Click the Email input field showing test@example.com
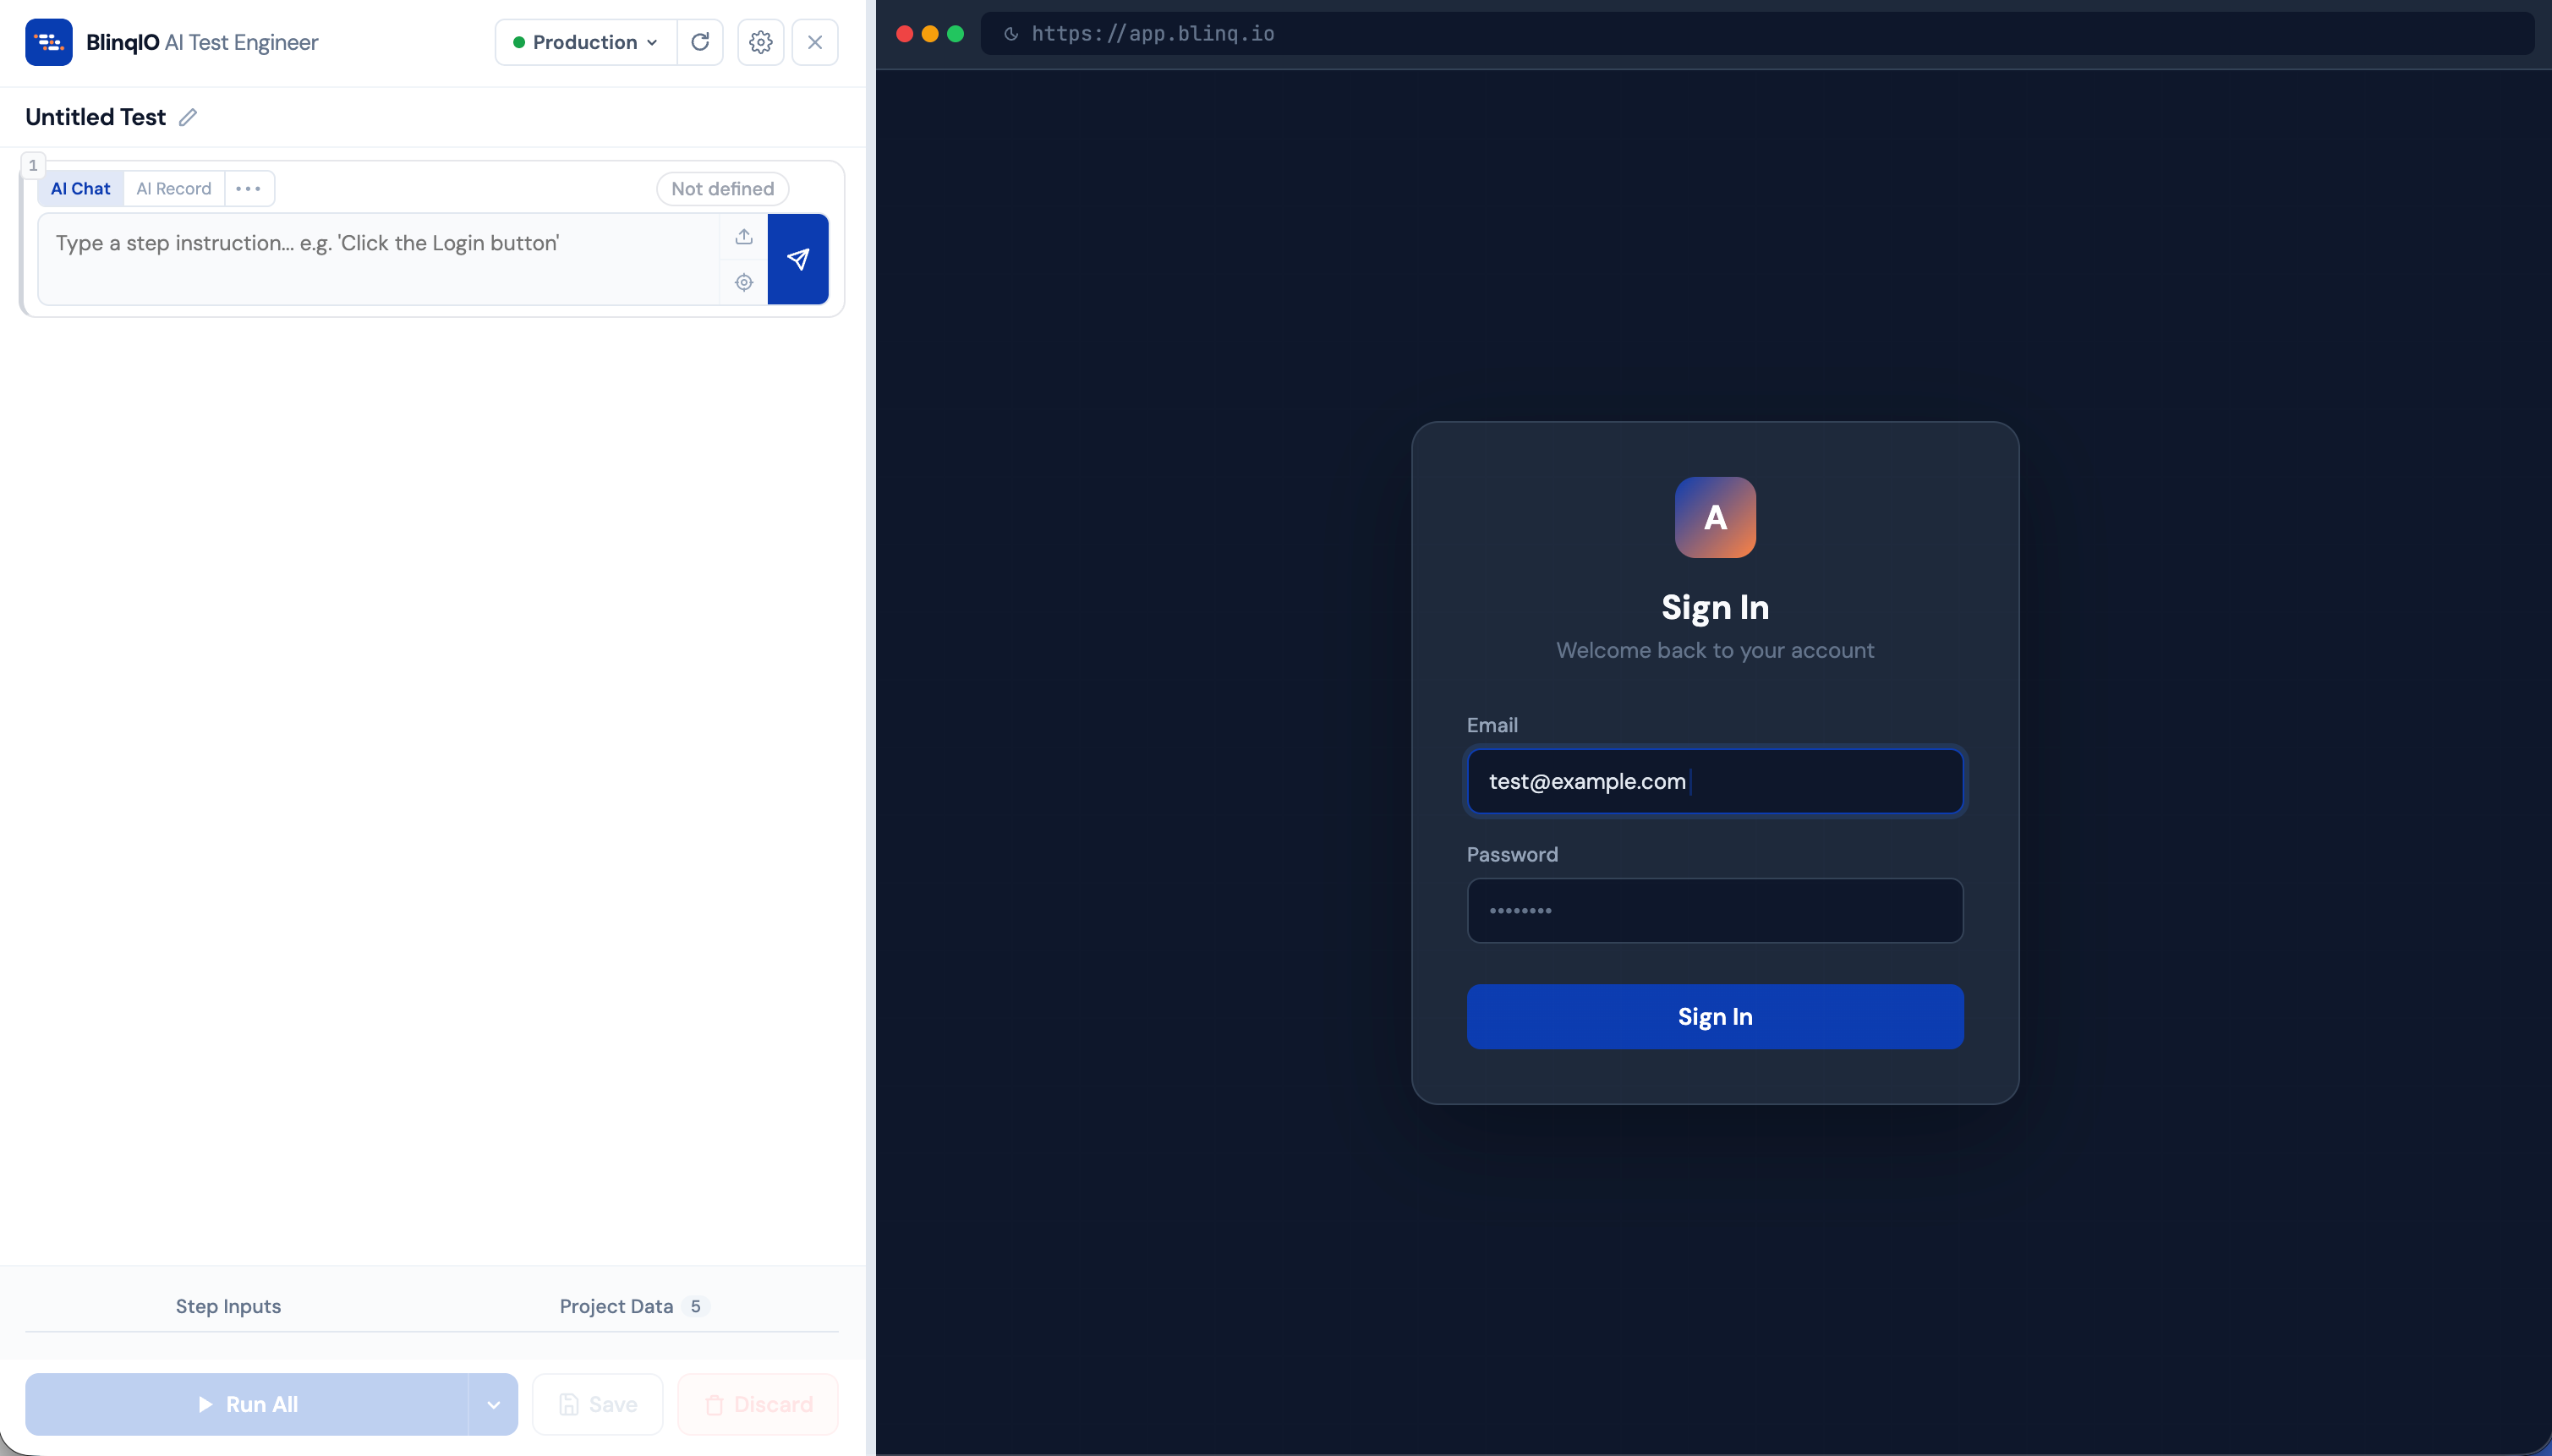Image resolution: width=2552 pixels, height=1456 pixels. tap(1714, 781)
